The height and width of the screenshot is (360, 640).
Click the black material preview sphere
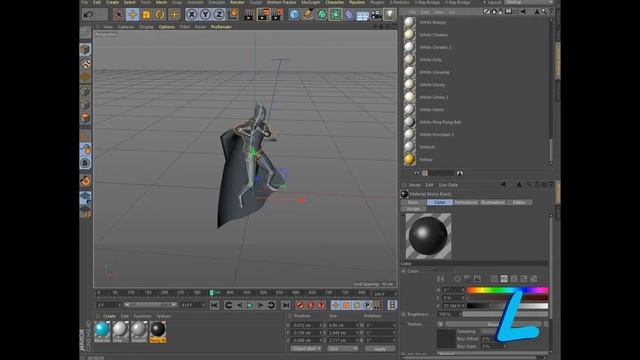428,236
